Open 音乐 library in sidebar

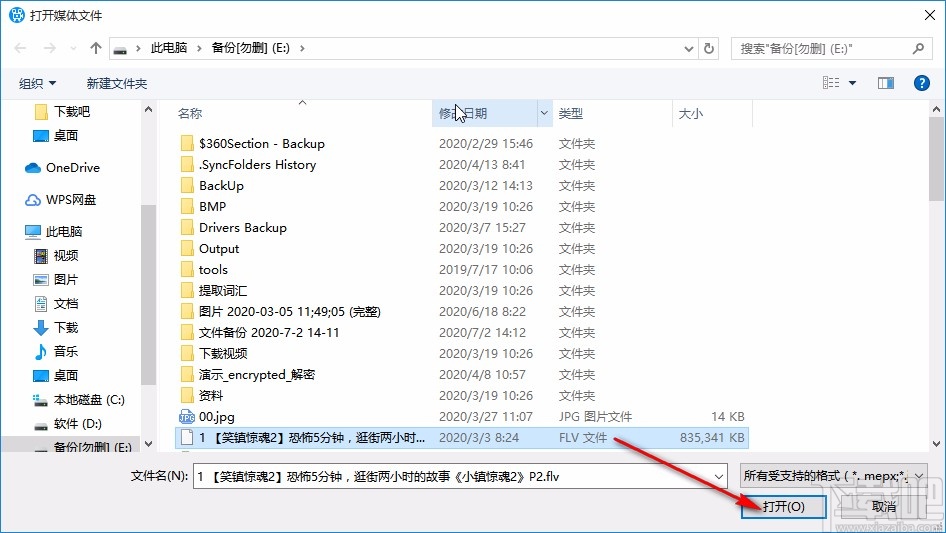coord(56,351)
